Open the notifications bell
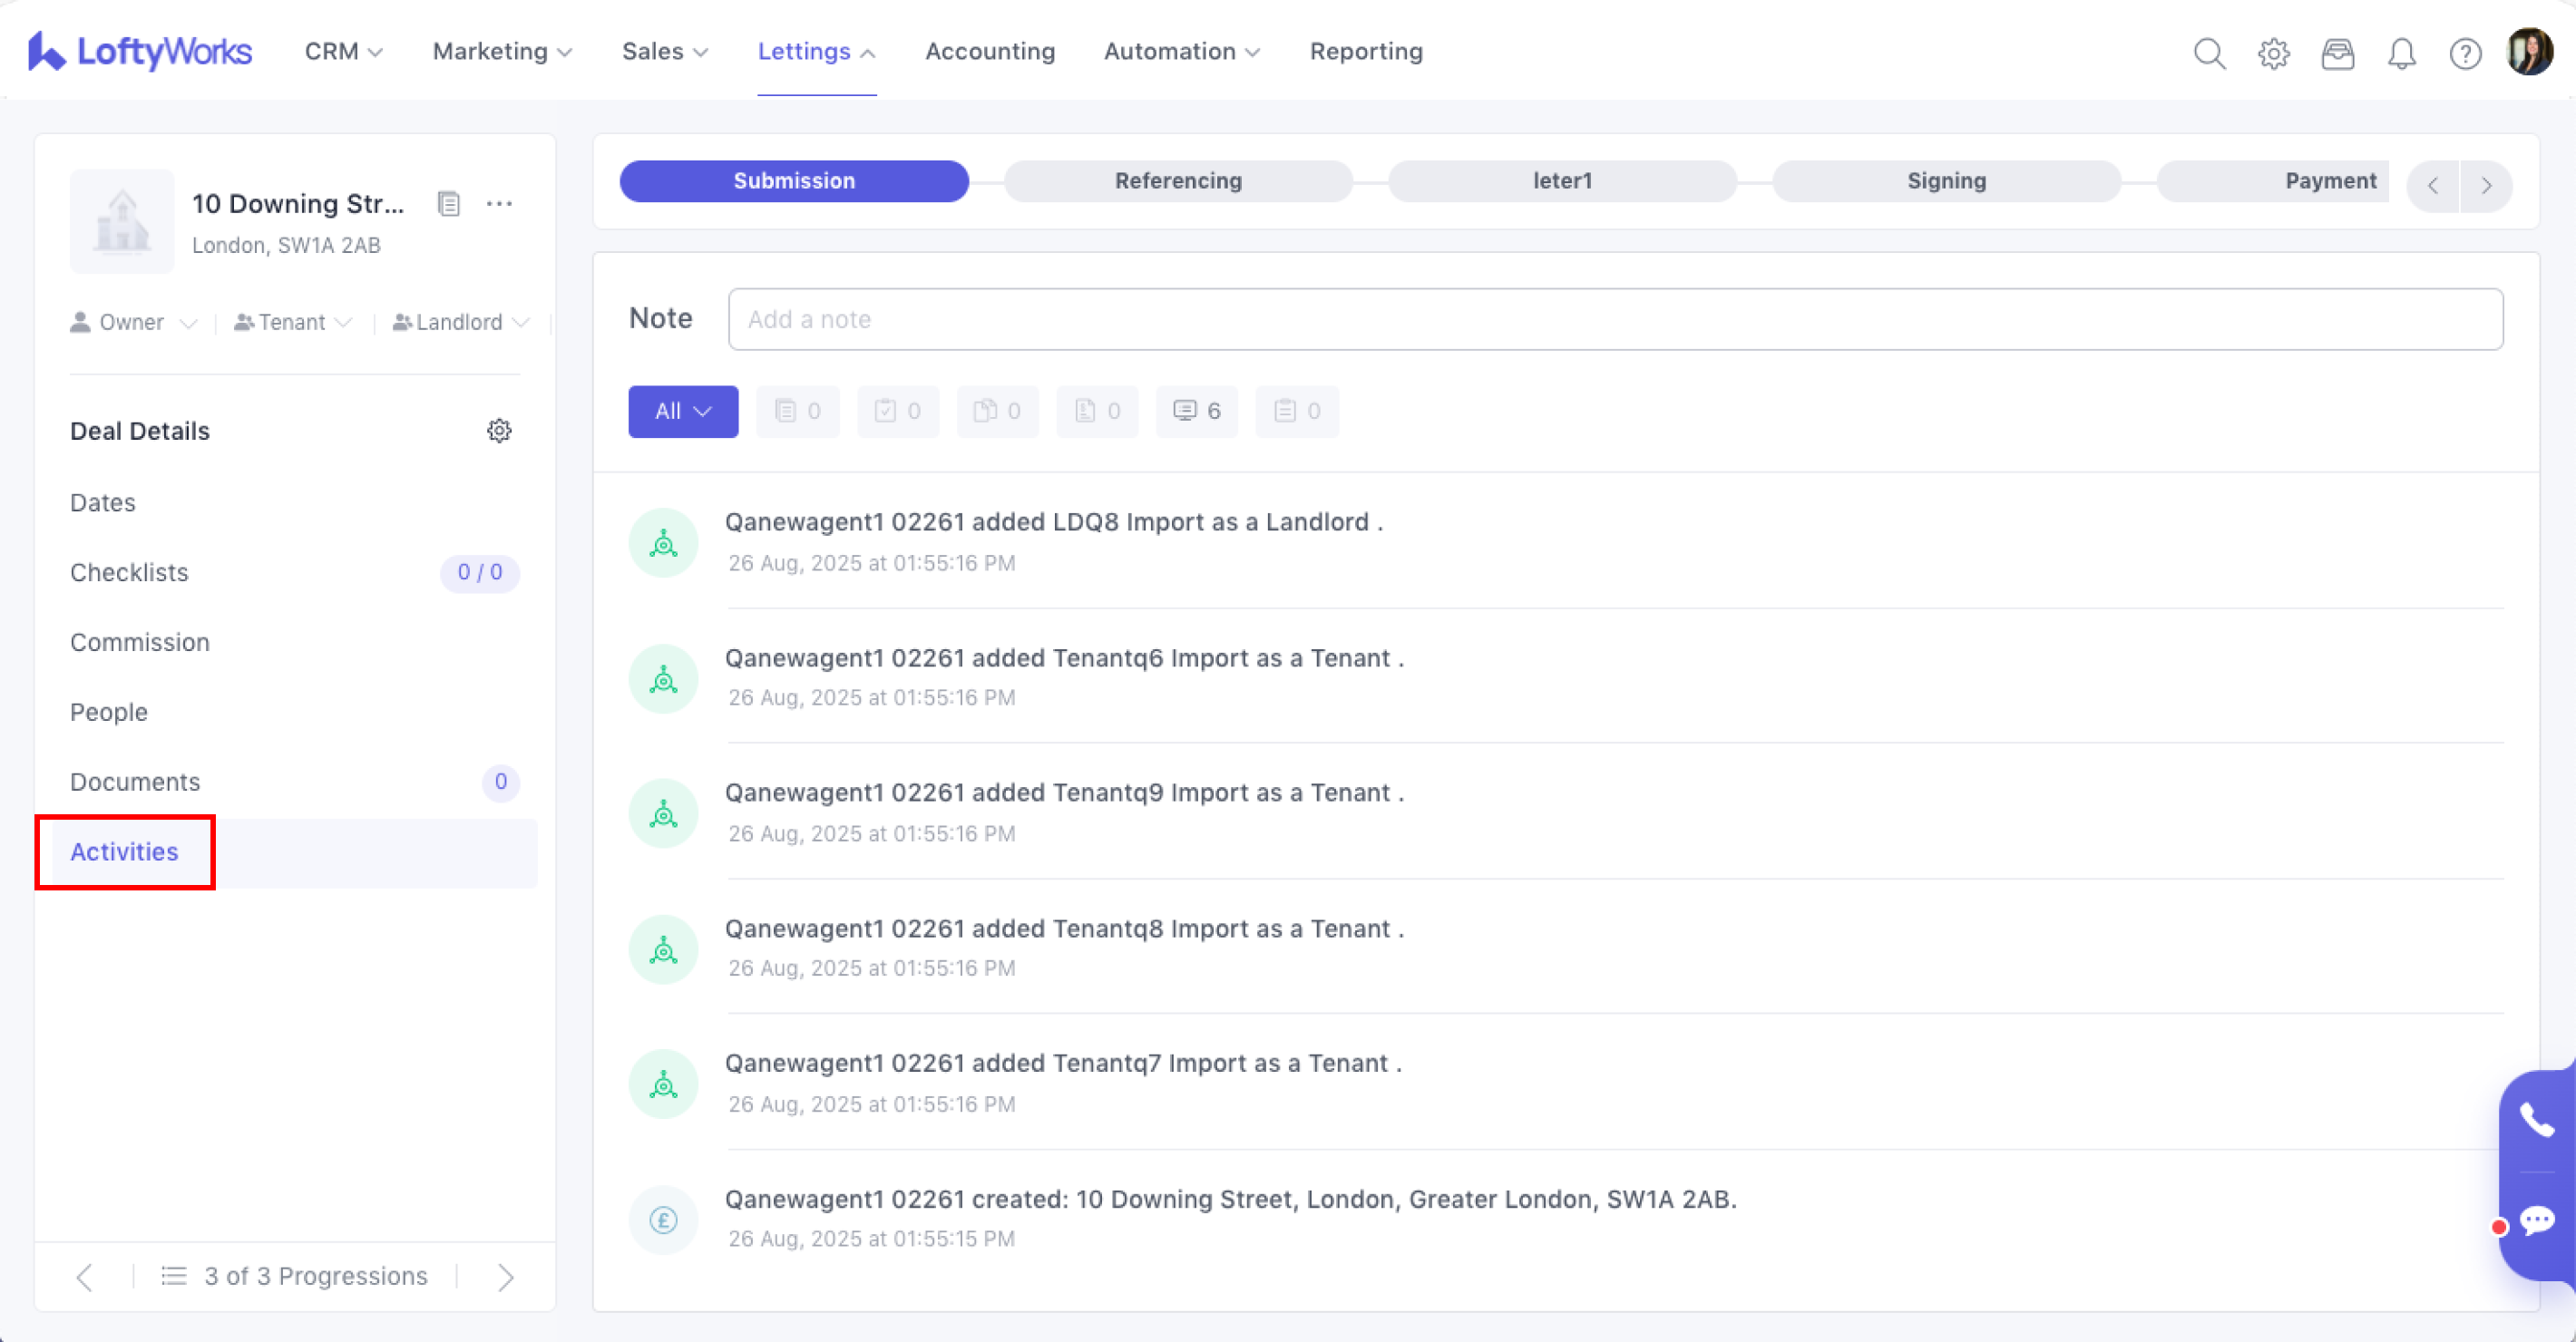2576x1342 pixels. coord(2401,53)
